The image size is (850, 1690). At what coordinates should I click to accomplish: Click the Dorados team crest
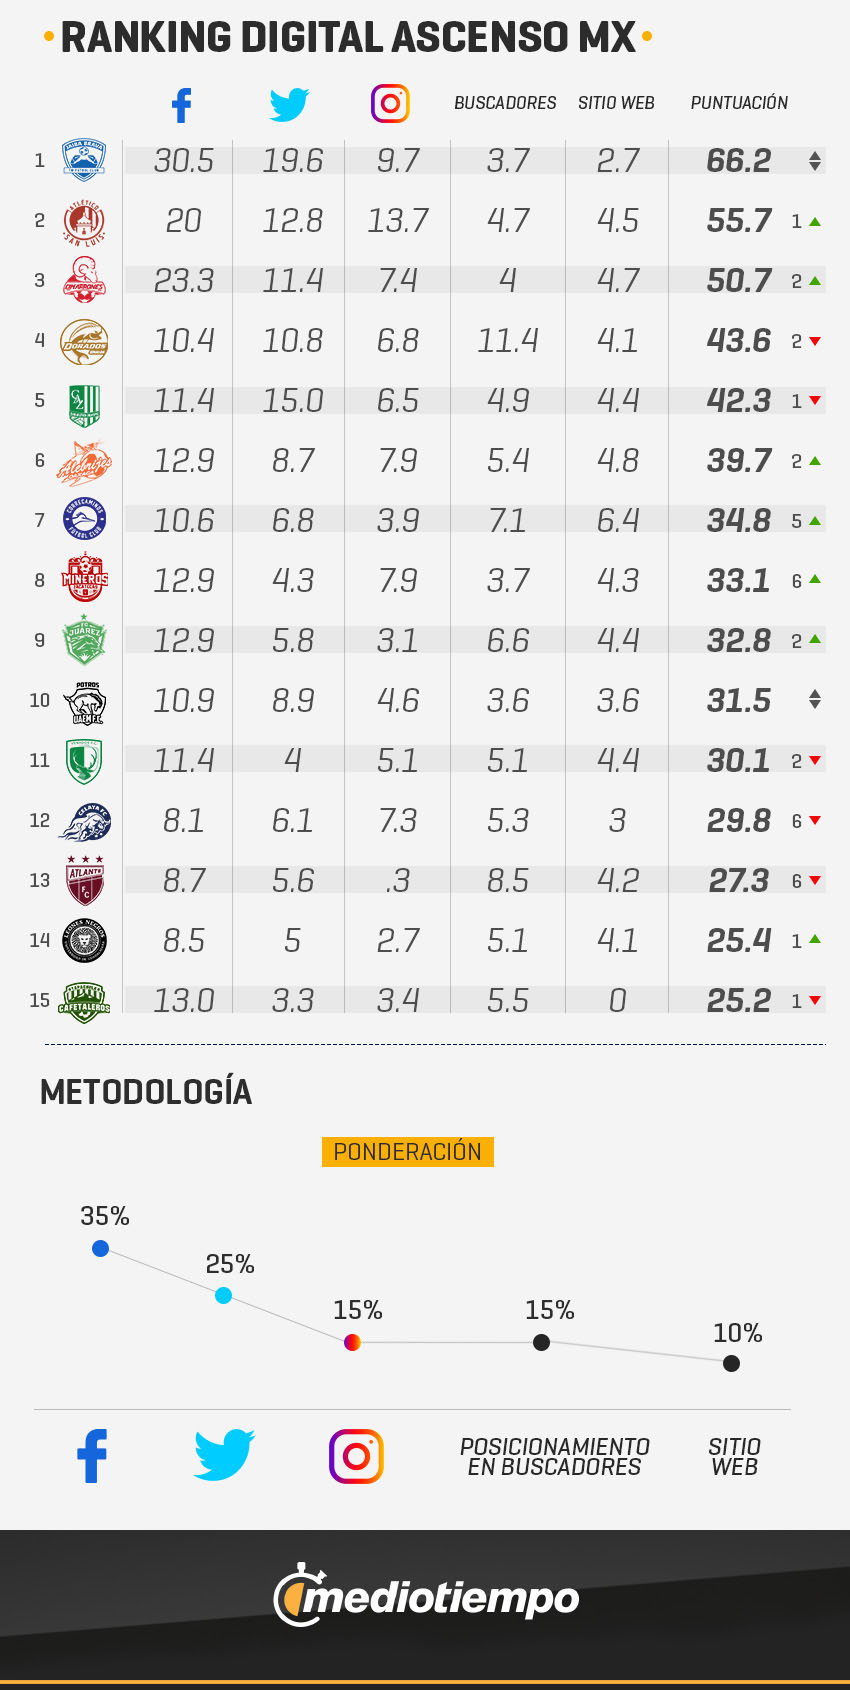tap(84, 341)
